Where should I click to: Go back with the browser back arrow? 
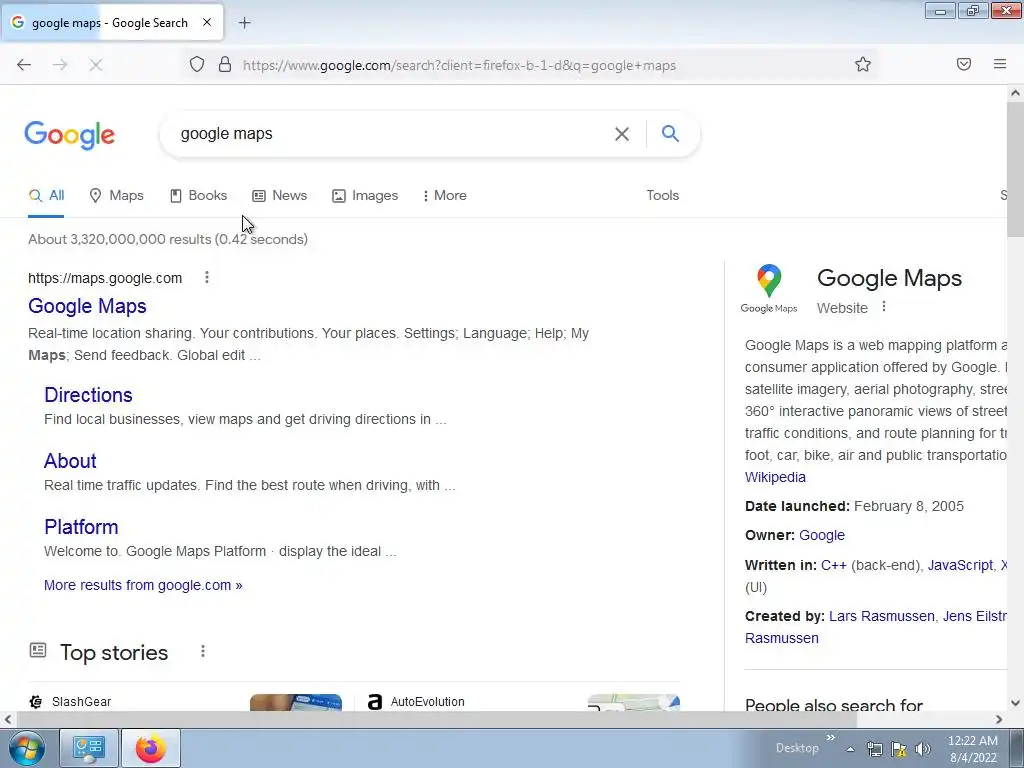point(24,65)
